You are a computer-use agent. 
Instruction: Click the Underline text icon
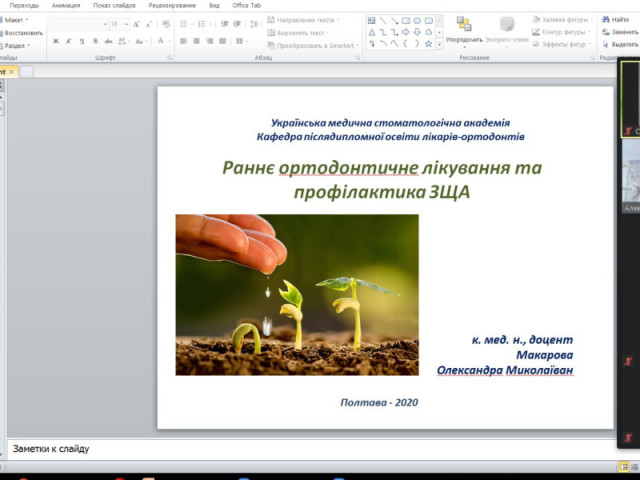tap(82, 41)
